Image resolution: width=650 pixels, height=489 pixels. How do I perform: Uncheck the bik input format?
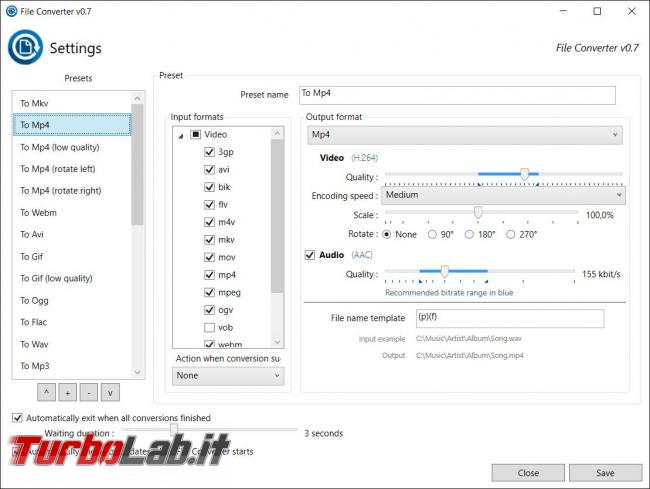pyautogui.click(x=209, y=187)
